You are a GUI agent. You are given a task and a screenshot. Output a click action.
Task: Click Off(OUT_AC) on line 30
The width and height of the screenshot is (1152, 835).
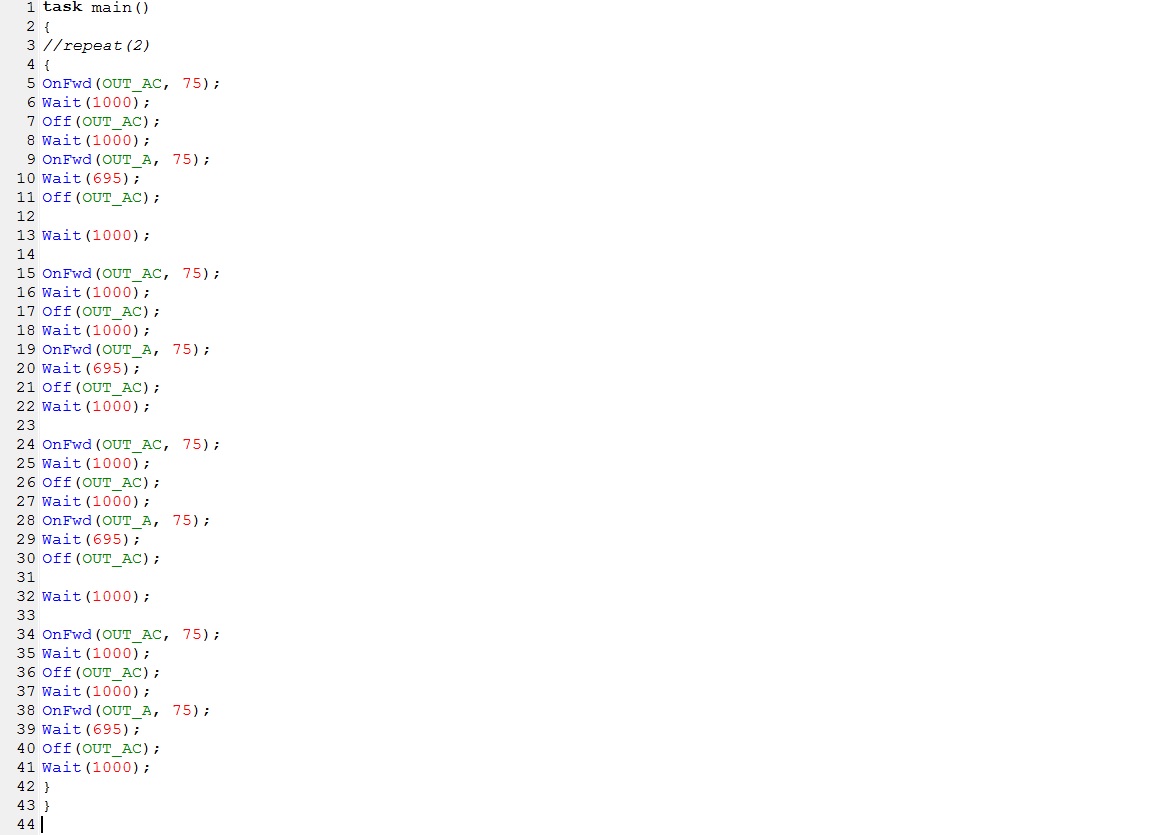tap(101, 559)
